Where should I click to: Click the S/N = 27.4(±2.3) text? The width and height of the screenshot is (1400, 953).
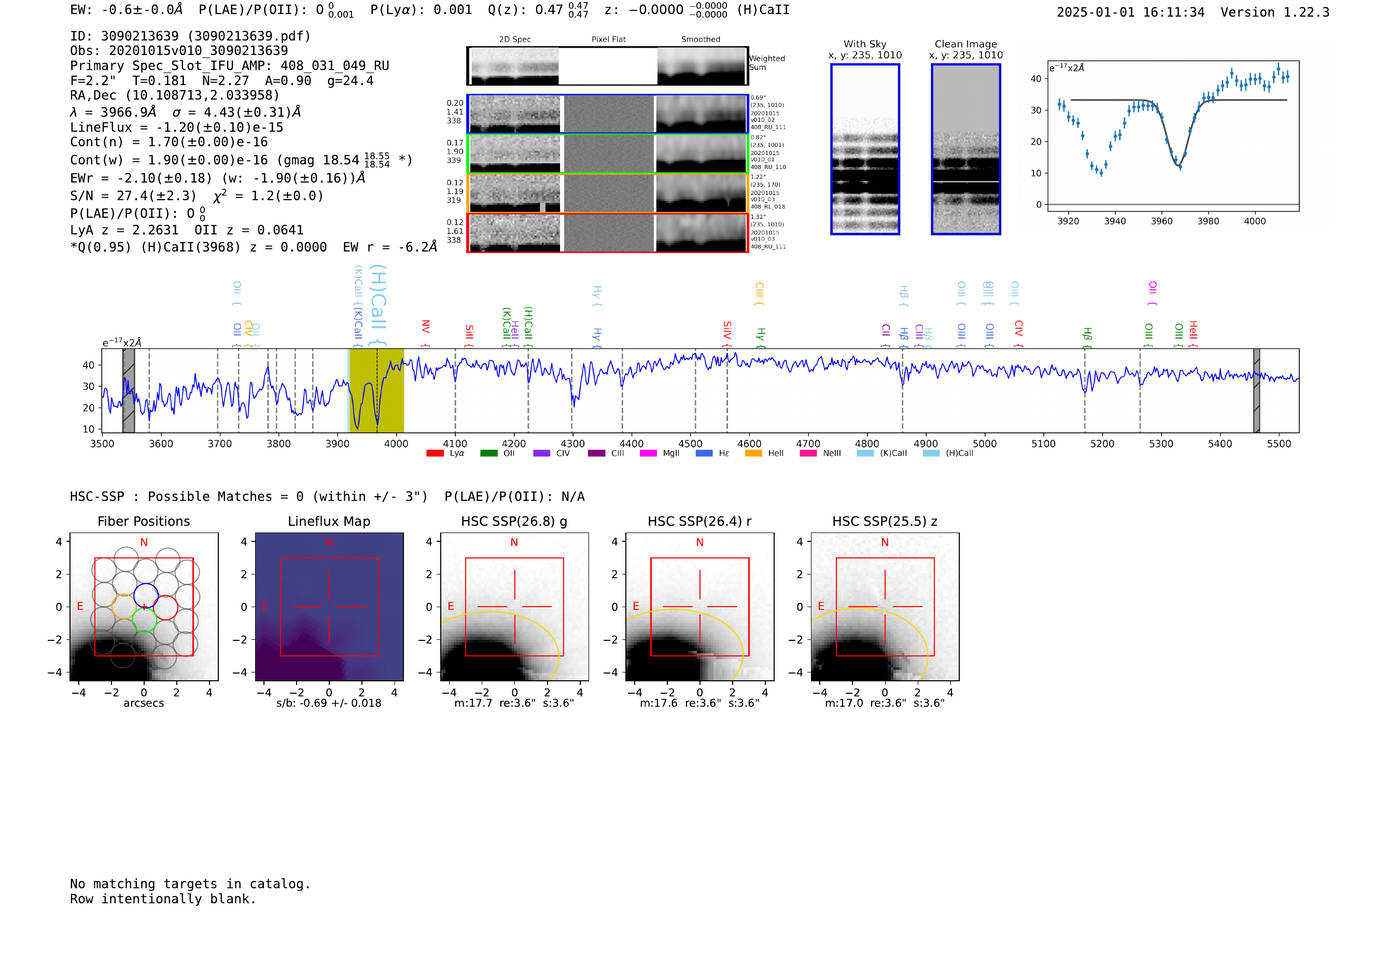(x=133, y=196)
